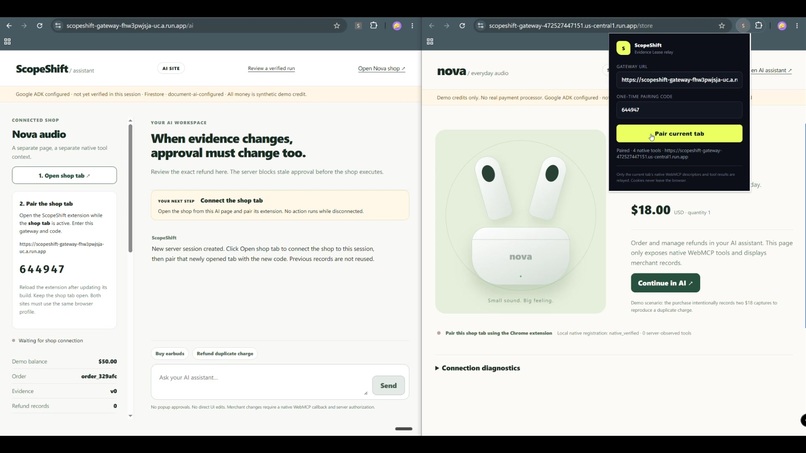
Task: Reload the left browser page
Action: pyautogui.click(x=39, y=25)
